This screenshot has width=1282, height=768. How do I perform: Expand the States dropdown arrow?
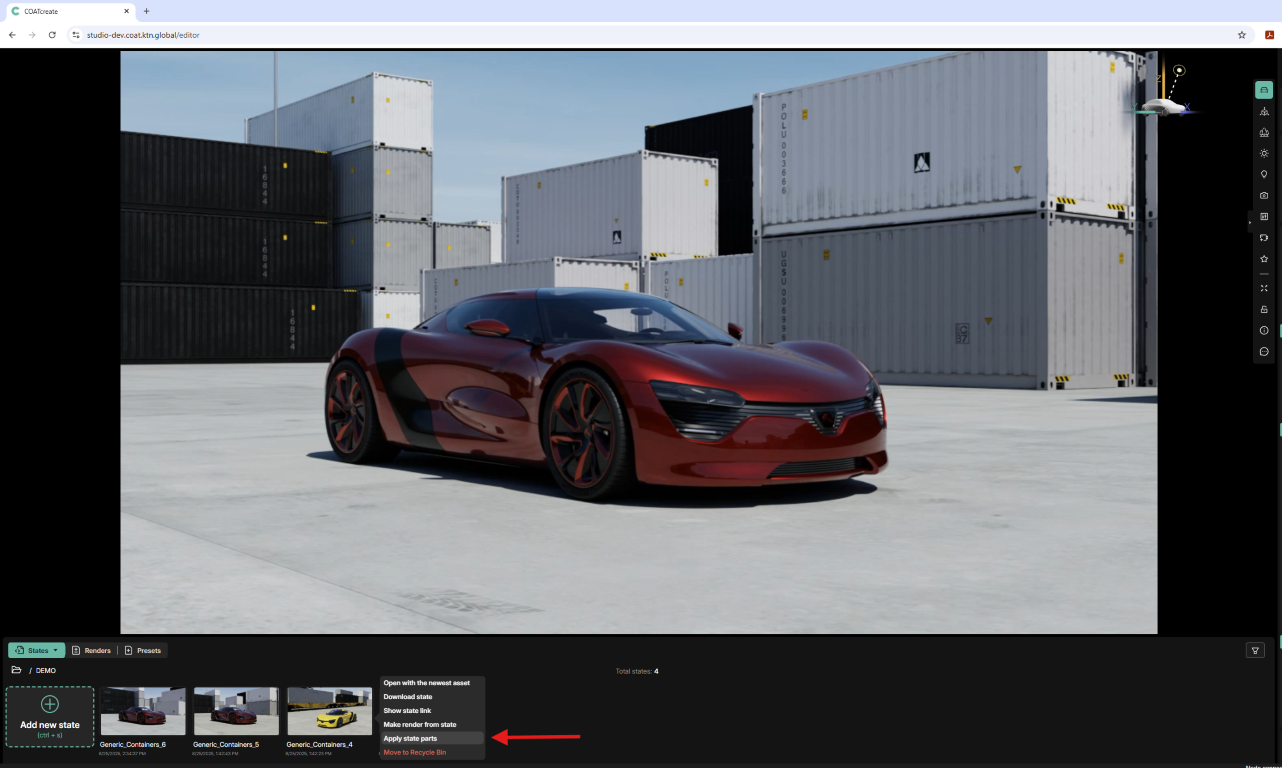click(x=56, y=650)
